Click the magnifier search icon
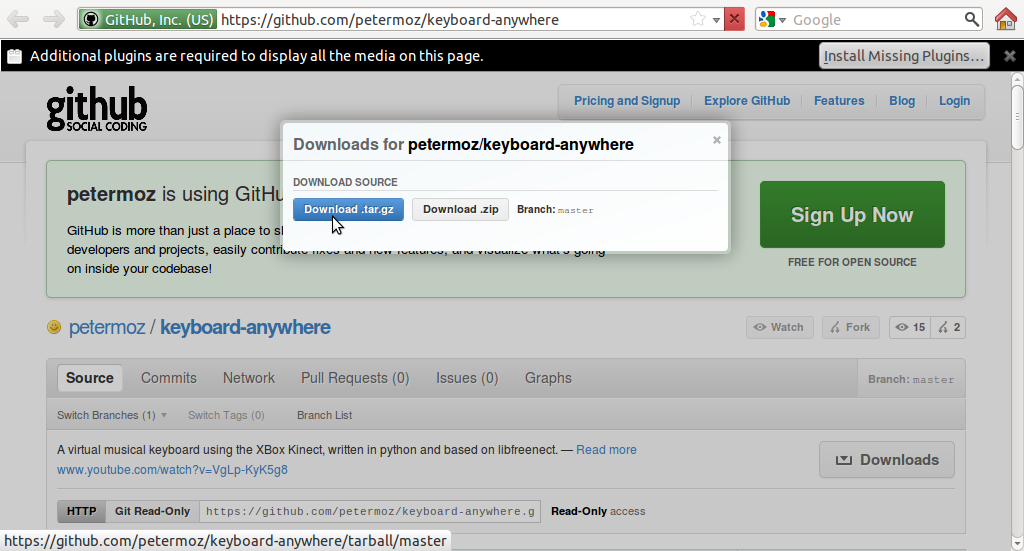The image size is (1024, 551). tap(972, 20)
